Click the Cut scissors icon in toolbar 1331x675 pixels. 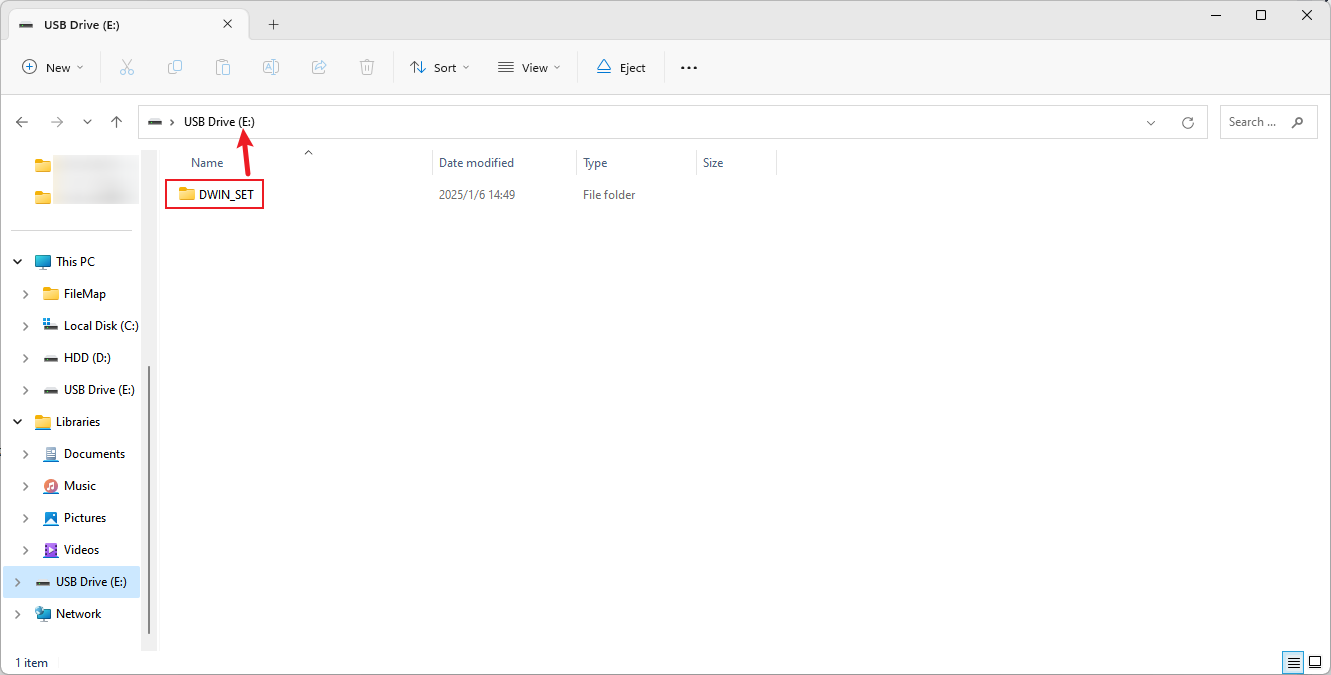[x=127, y=67]
